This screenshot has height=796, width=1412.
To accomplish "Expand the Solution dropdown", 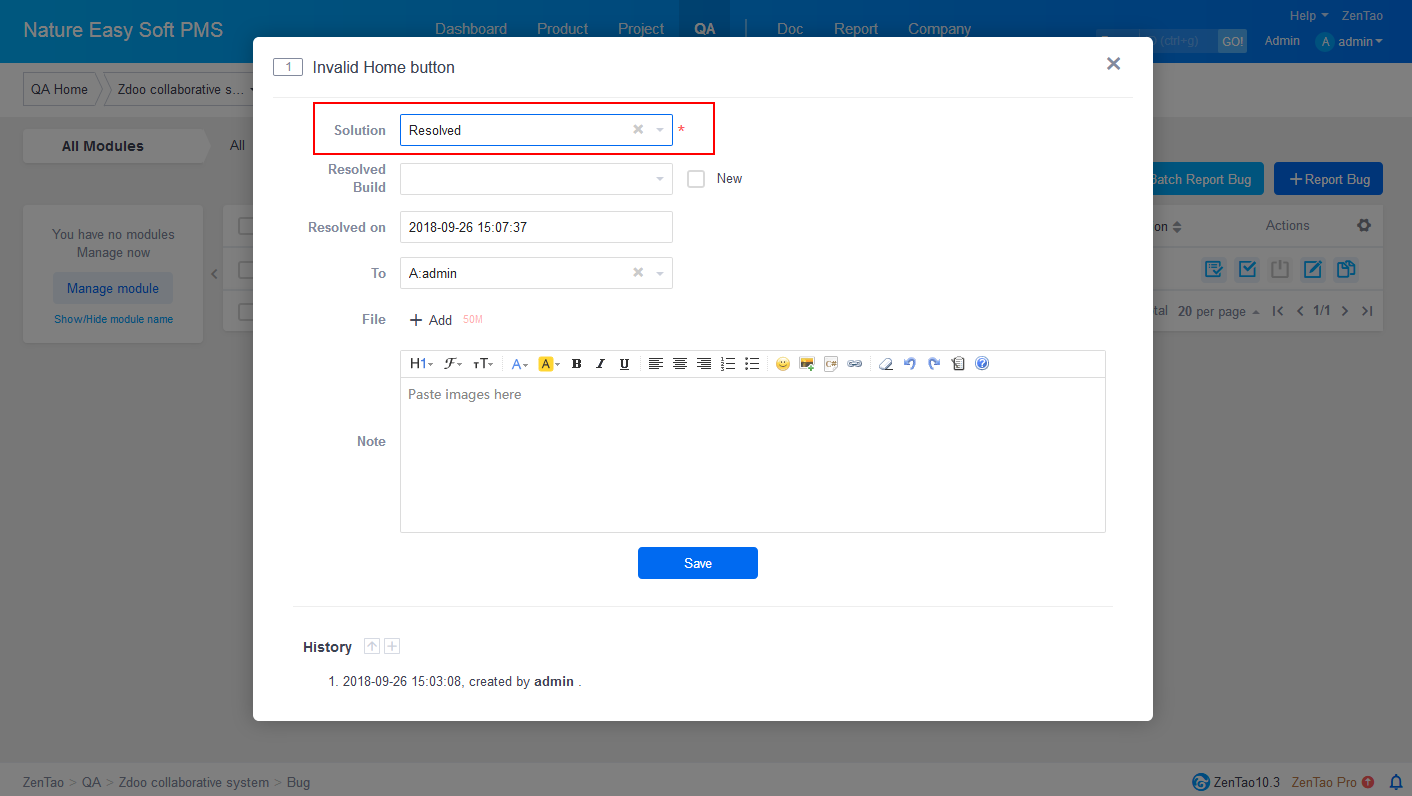I will click(660, 130).
